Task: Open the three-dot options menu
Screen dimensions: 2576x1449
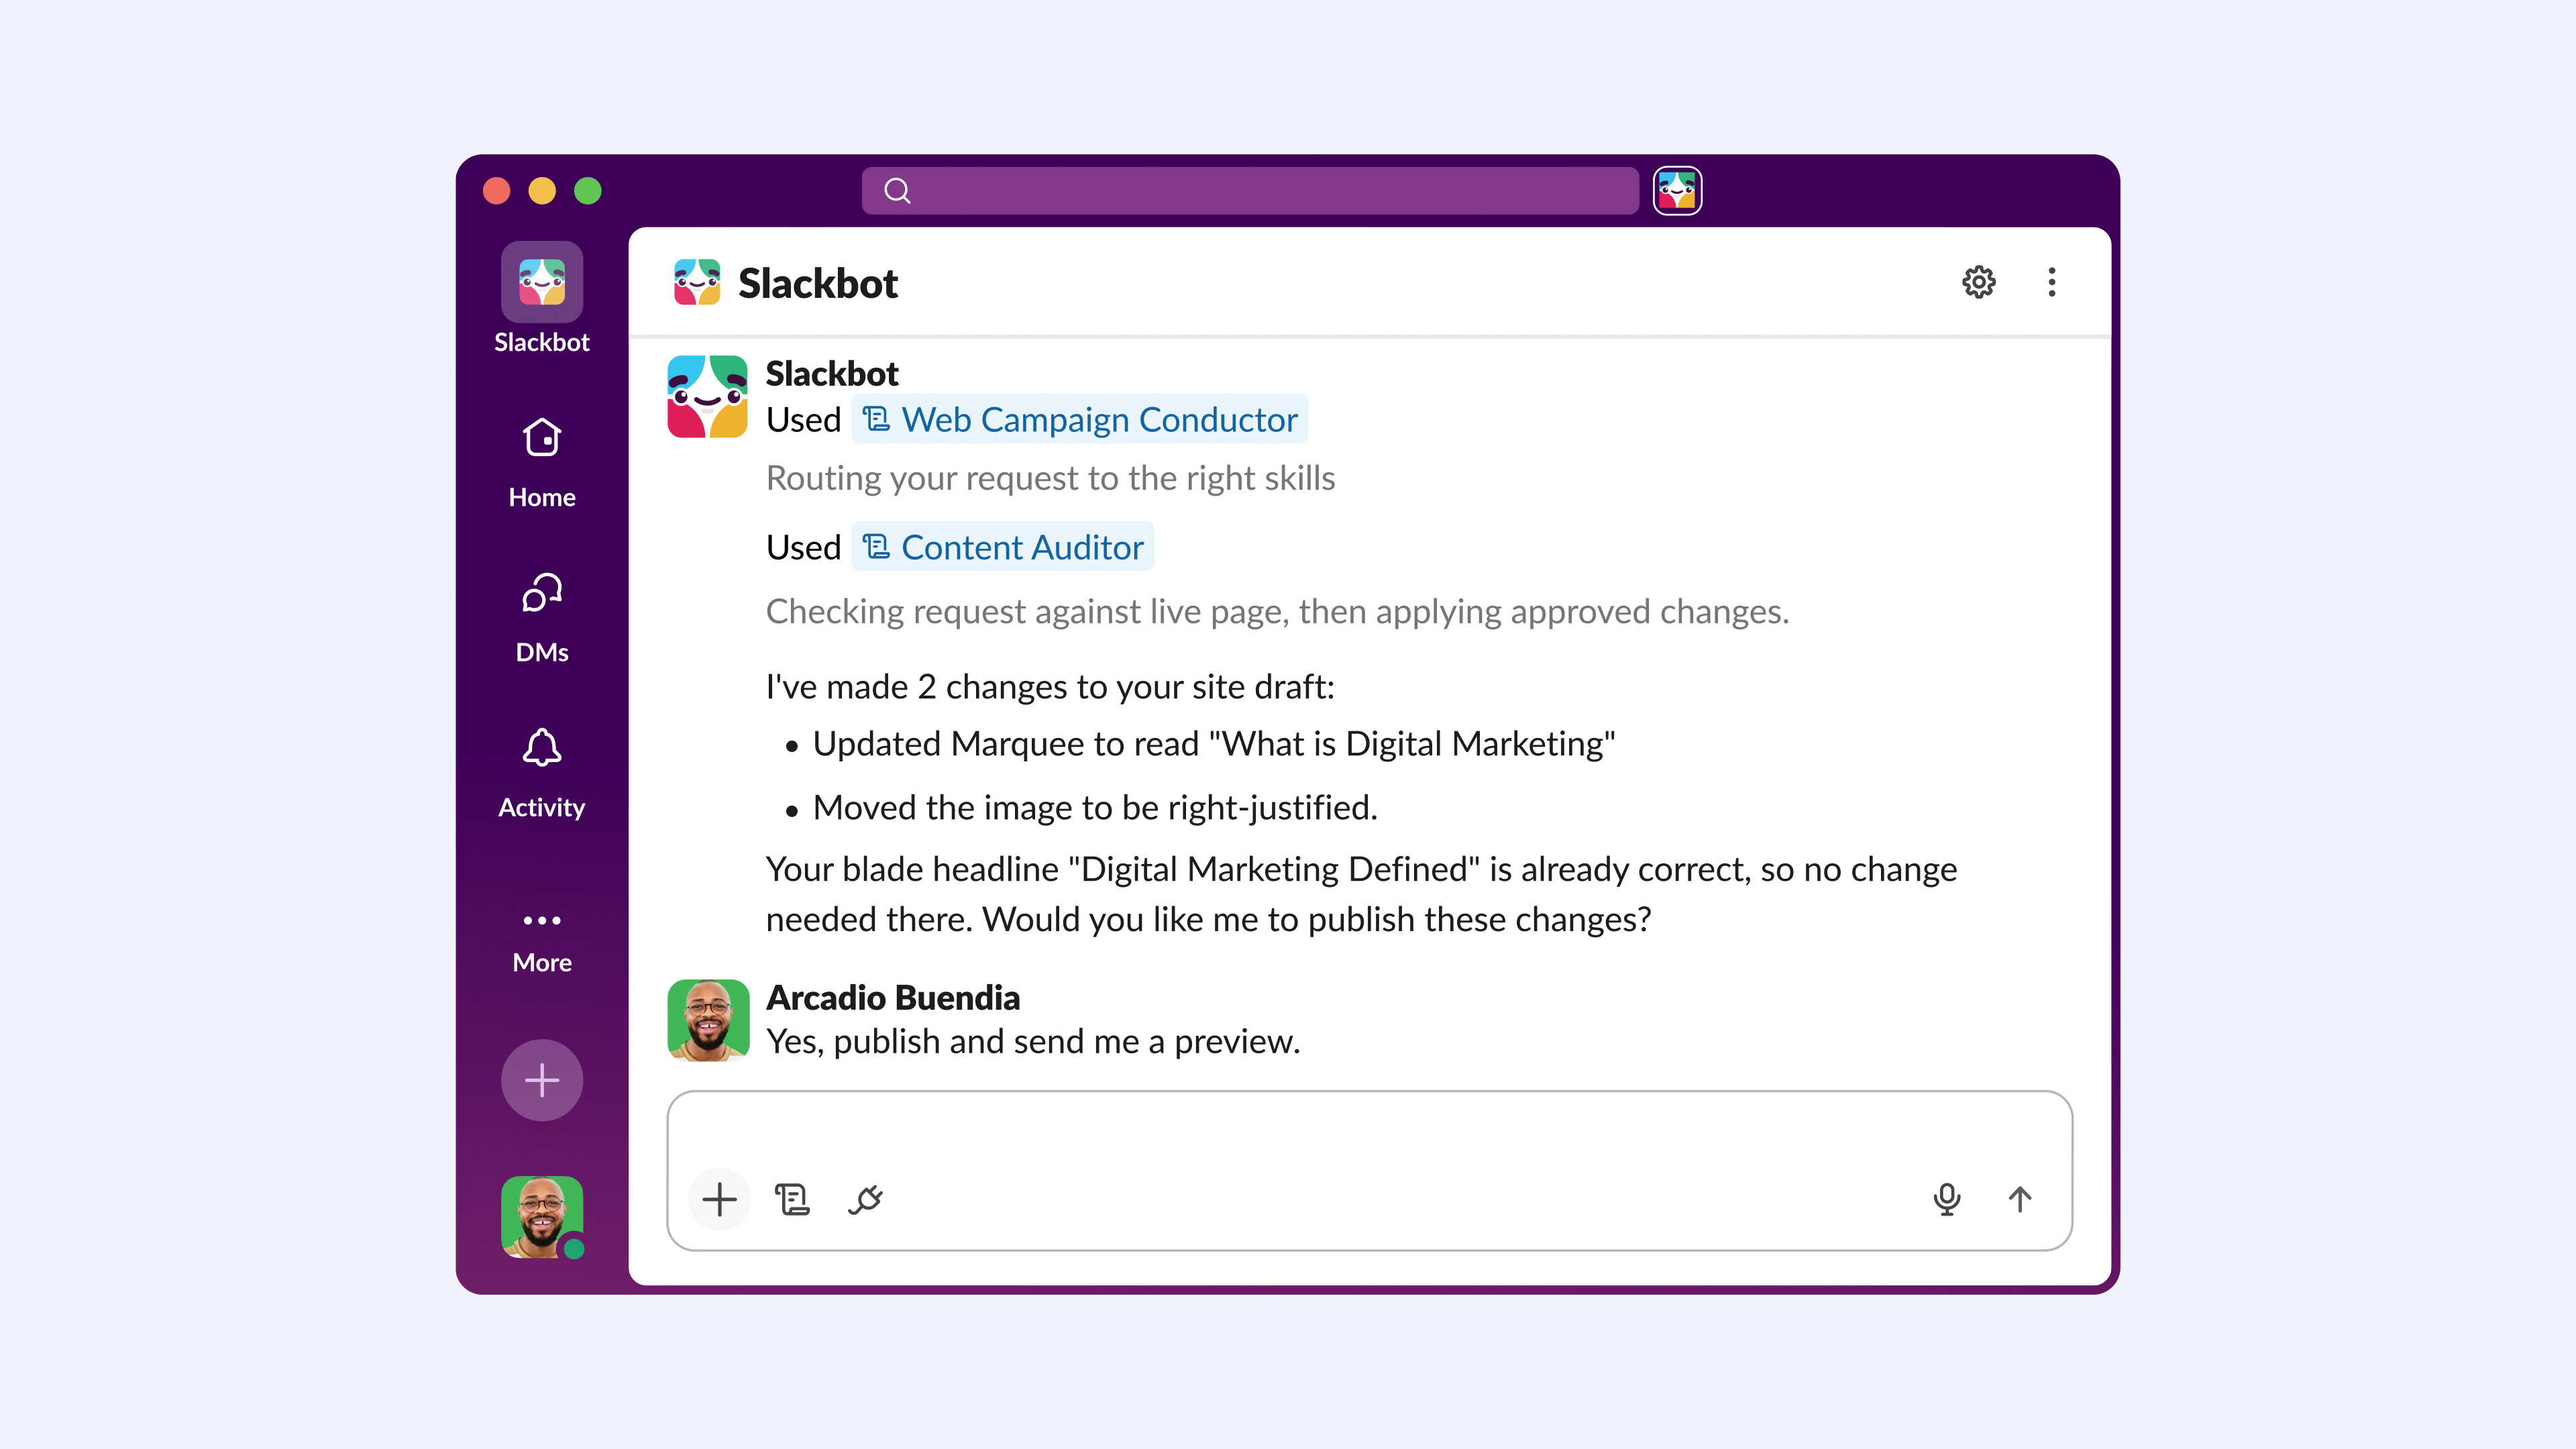Action: 2051,282
